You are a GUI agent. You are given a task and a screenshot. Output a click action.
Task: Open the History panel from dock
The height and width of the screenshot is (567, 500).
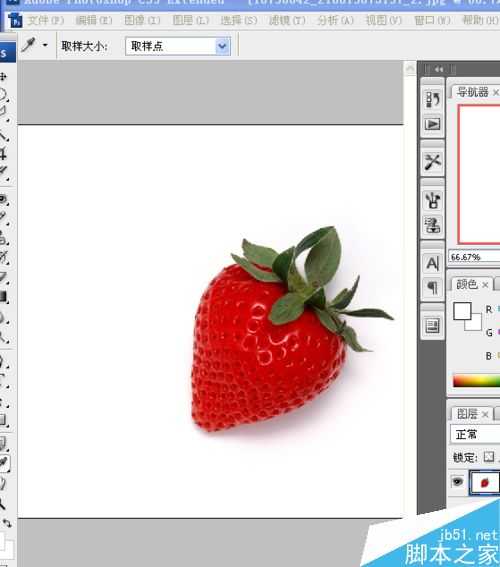(x=433, y=99)
